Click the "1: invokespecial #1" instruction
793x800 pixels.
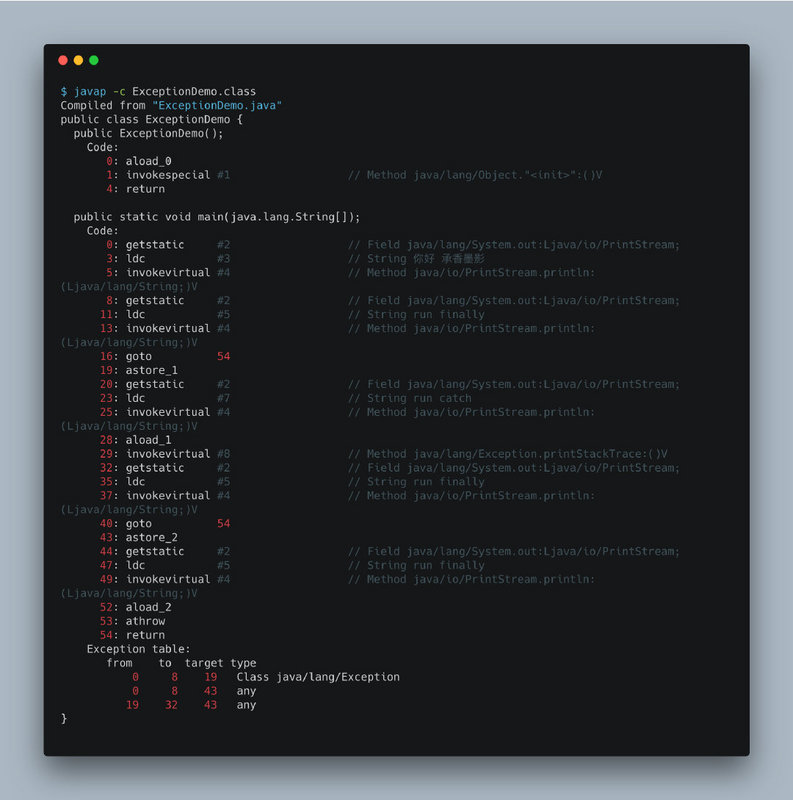point(168,175)
